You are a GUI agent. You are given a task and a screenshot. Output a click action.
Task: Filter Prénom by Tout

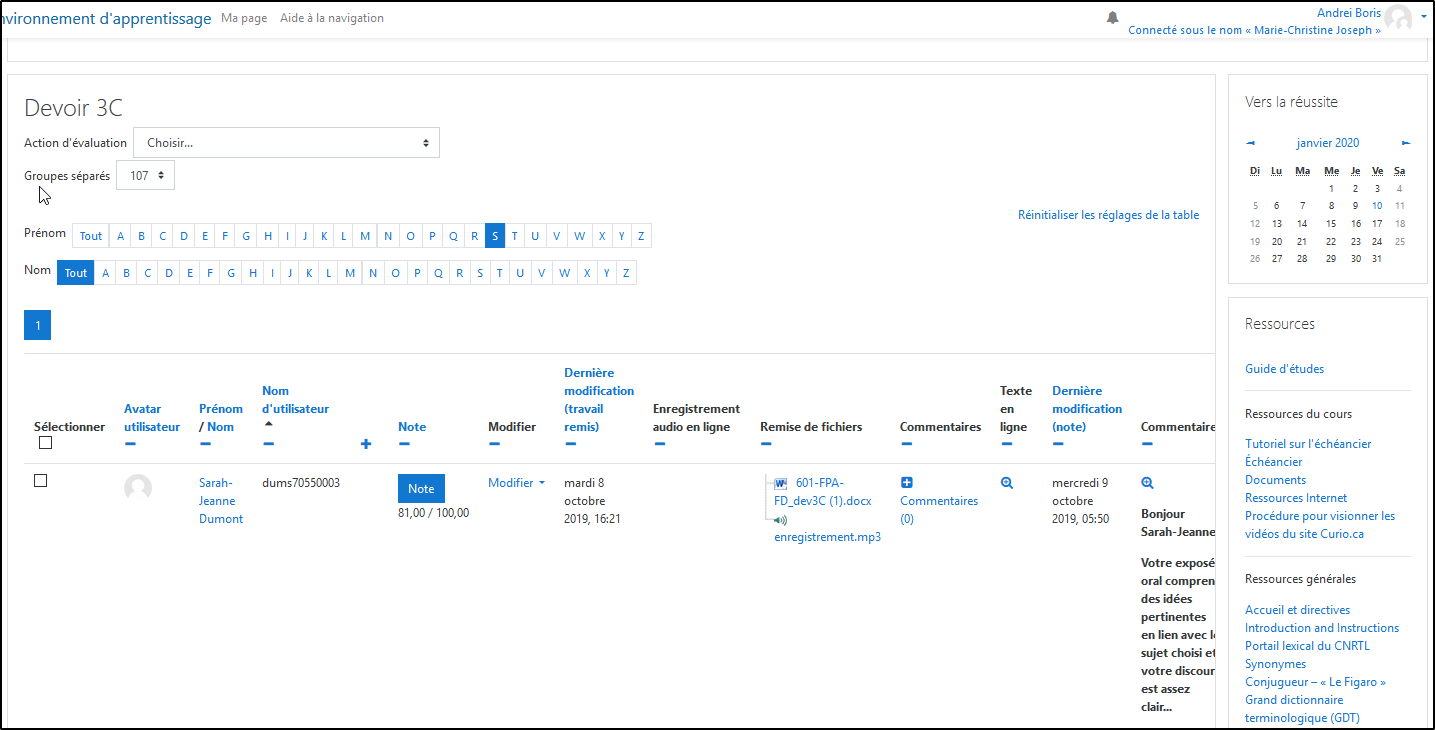tap(91, 236)
